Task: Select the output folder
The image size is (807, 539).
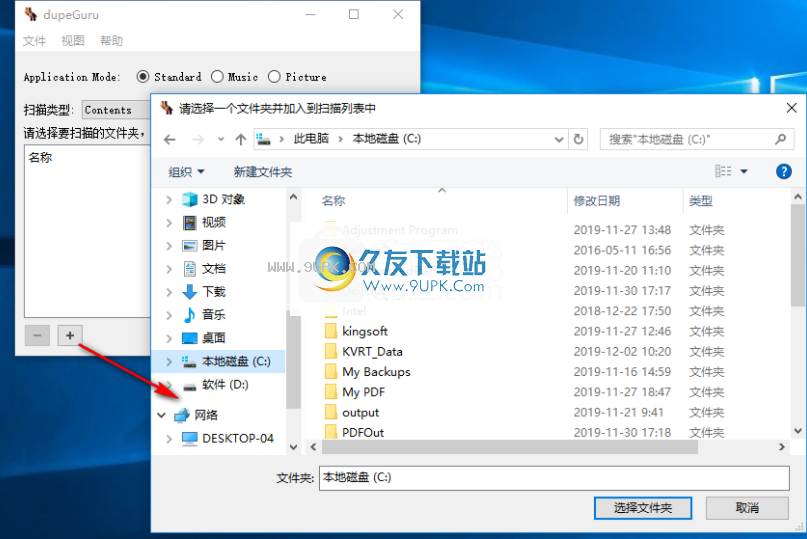Action: tap(360, 412)
